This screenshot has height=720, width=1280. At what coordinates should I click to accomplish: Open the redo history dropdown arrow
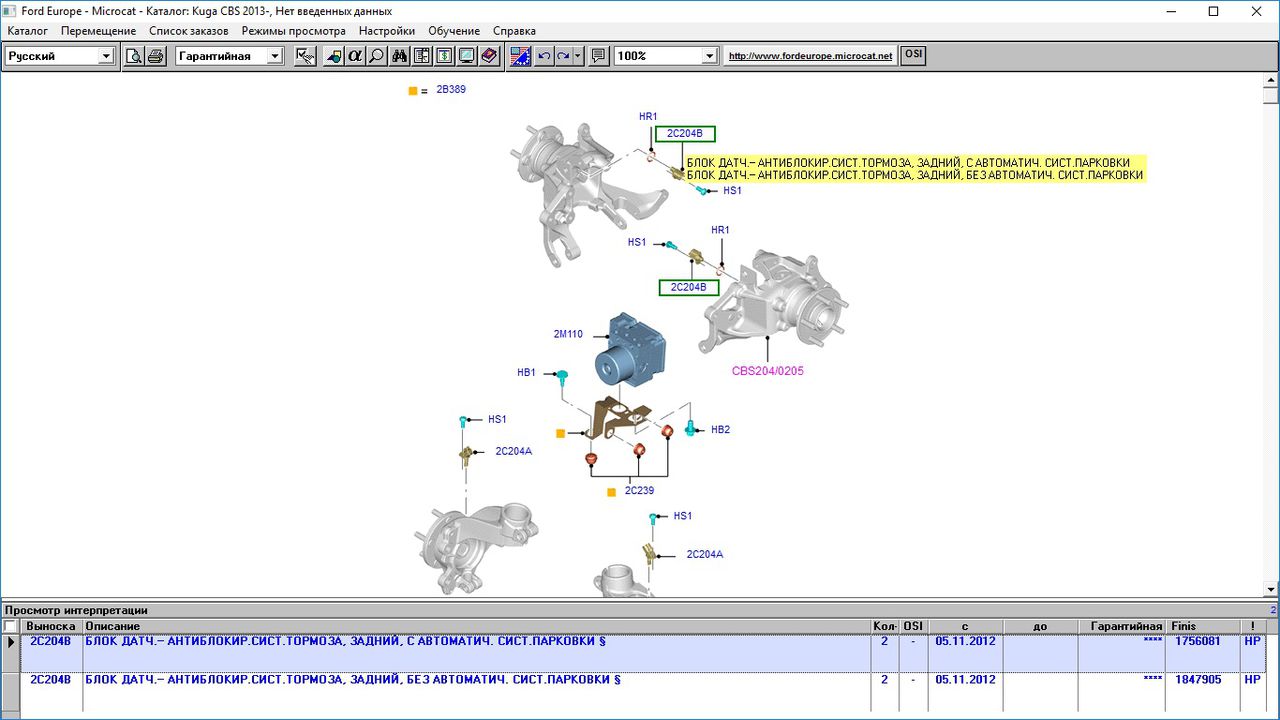(x=578, y=56)
